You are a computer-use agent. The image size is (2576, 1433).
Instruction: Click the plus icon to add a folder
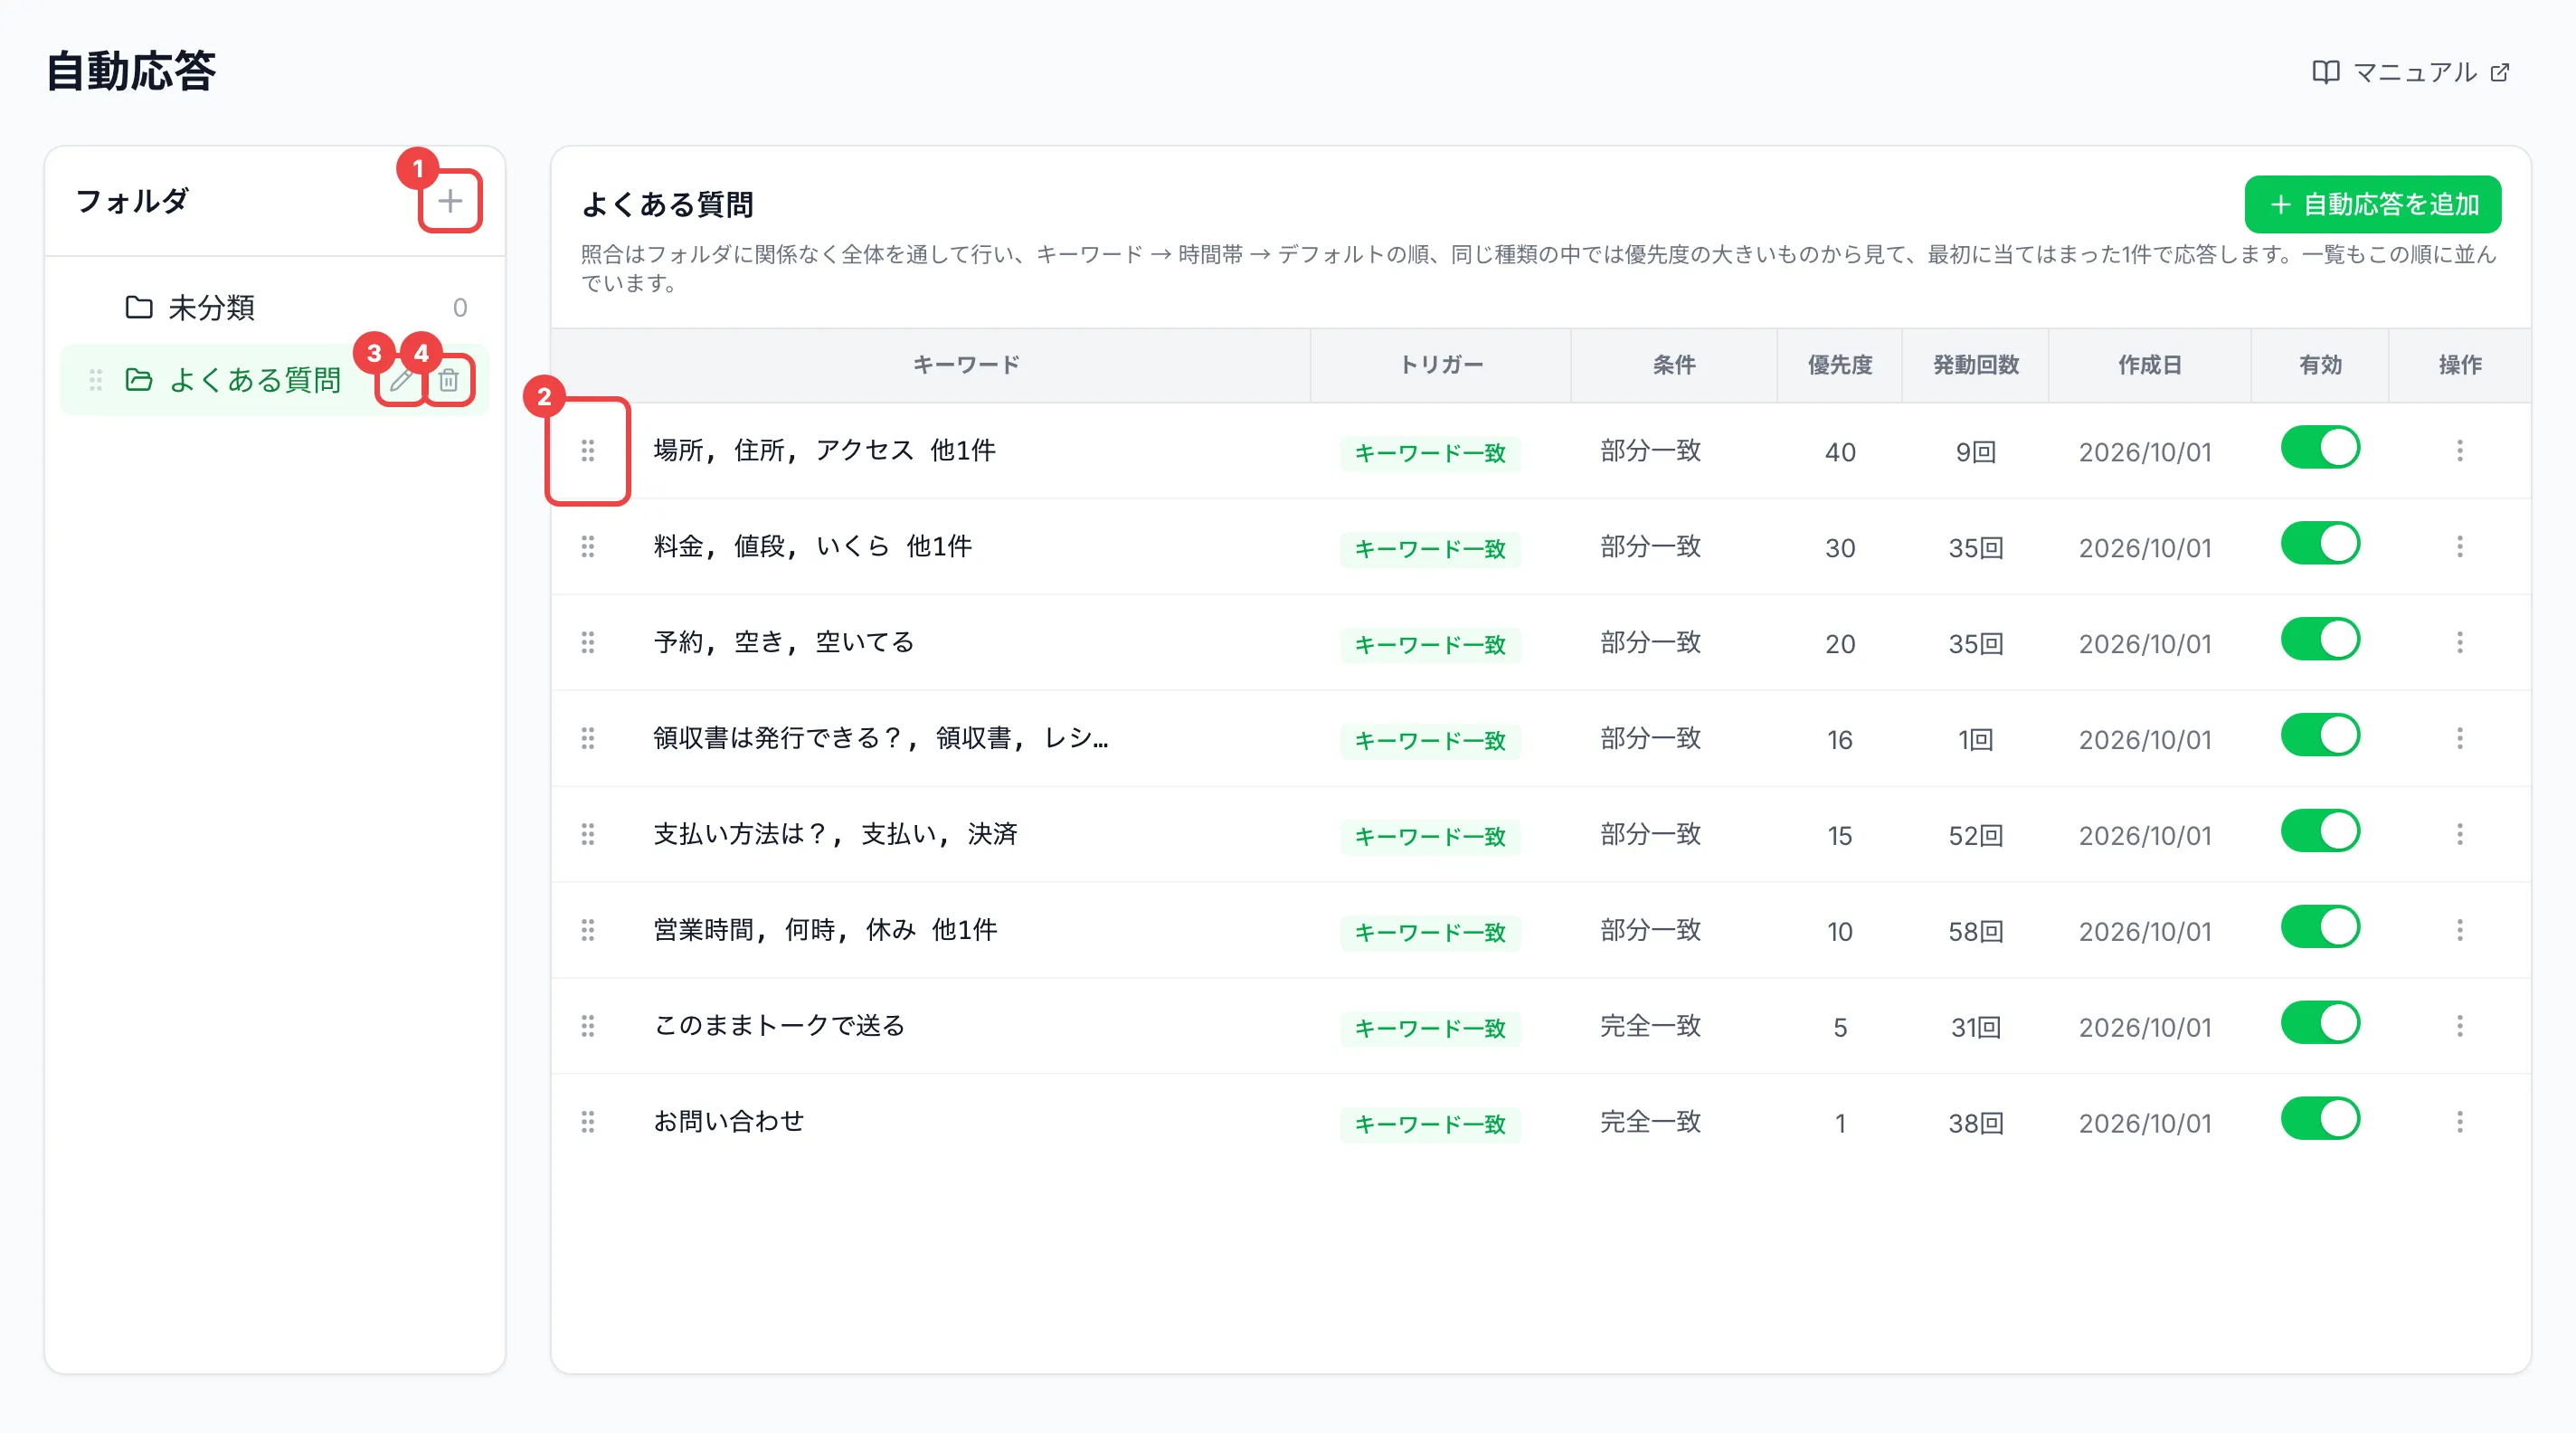click(x=450, y=201)
